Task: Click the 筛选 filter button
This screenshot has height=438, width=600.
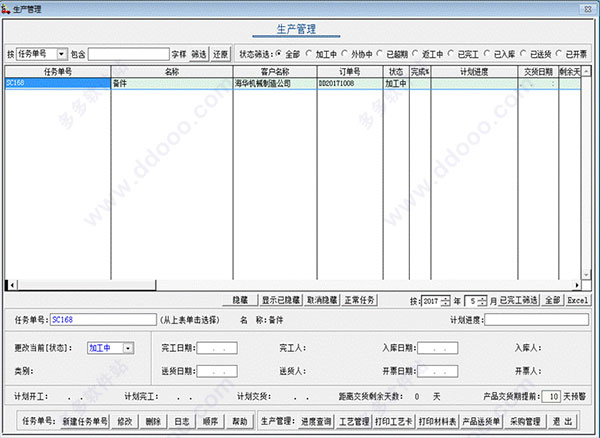Action: 199,54
